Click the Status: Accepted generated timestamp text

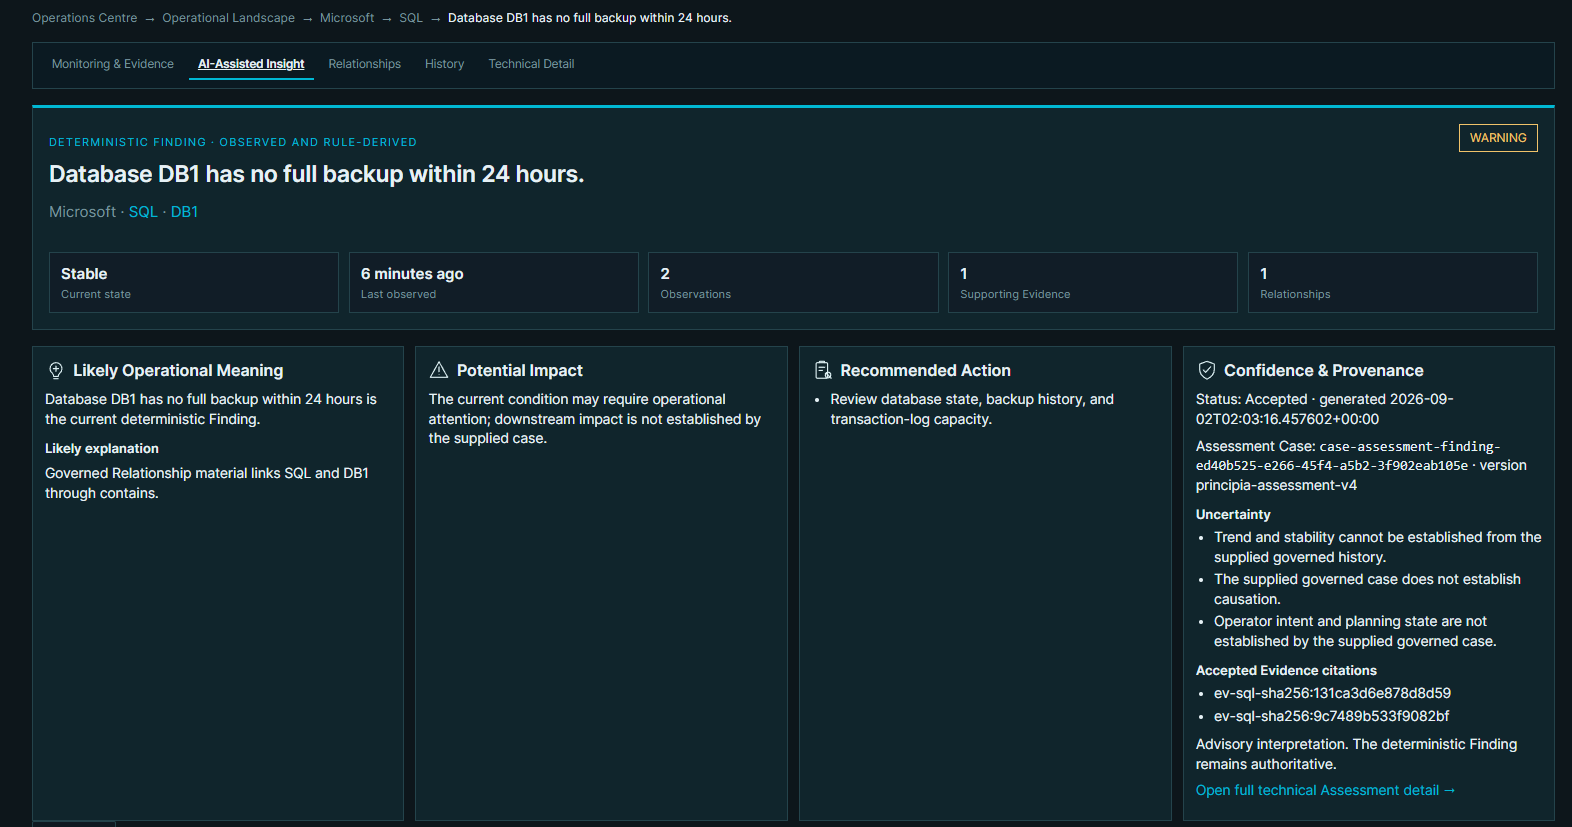(x=1324, y=409)
